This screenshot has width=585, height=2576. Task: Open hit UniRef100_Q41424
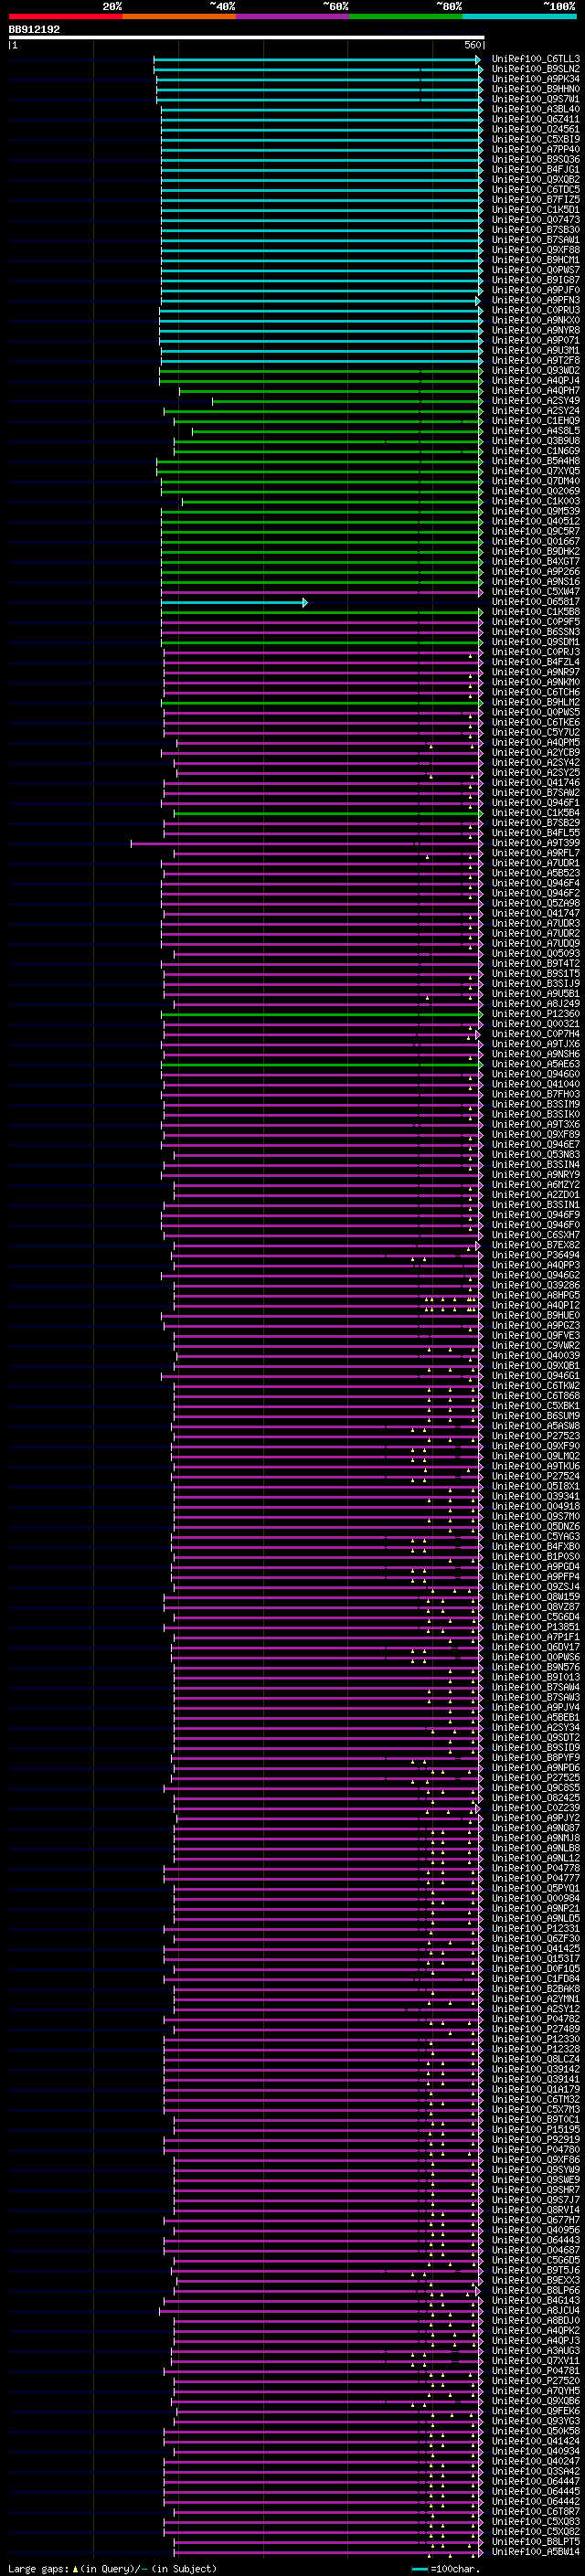(x=535, y=2440)
